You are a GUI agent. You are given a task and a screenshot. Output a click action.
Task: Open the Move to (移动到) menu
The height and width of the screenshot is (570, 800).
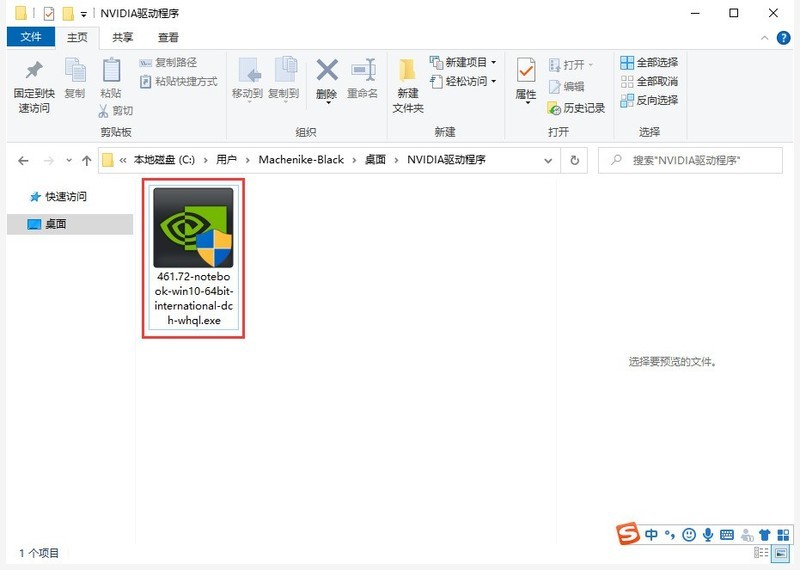tap(247, 79)
